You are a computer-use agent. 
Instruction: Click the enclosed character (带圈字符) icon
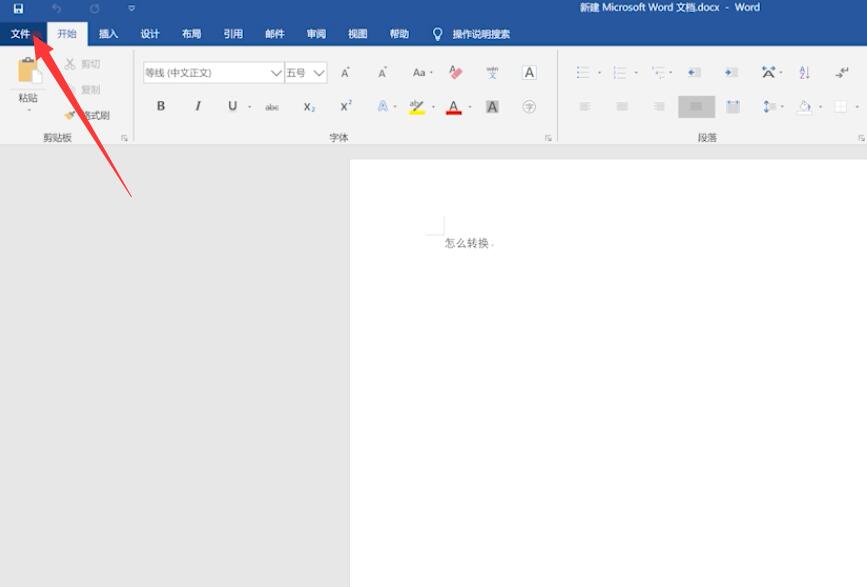tap(529, 107)
